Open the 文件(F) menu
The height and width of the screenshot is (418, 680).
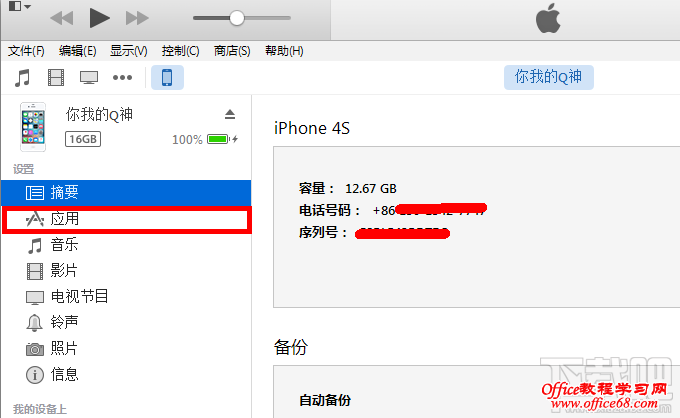pos(26,51)
